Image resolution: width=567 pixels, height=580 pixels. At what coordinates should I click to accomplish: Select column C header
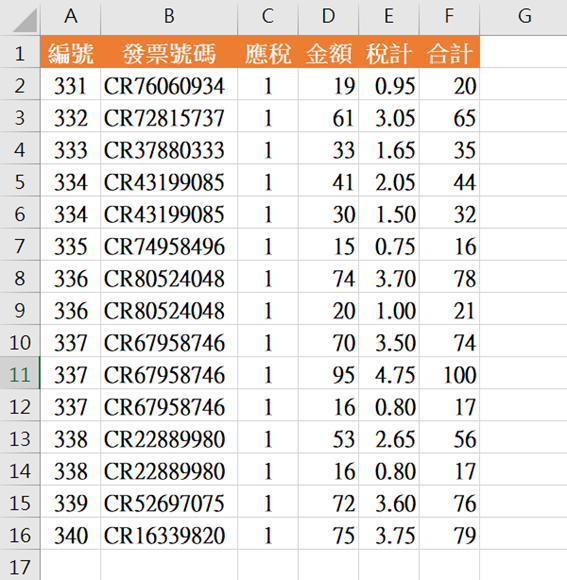[x=268, y=17]
